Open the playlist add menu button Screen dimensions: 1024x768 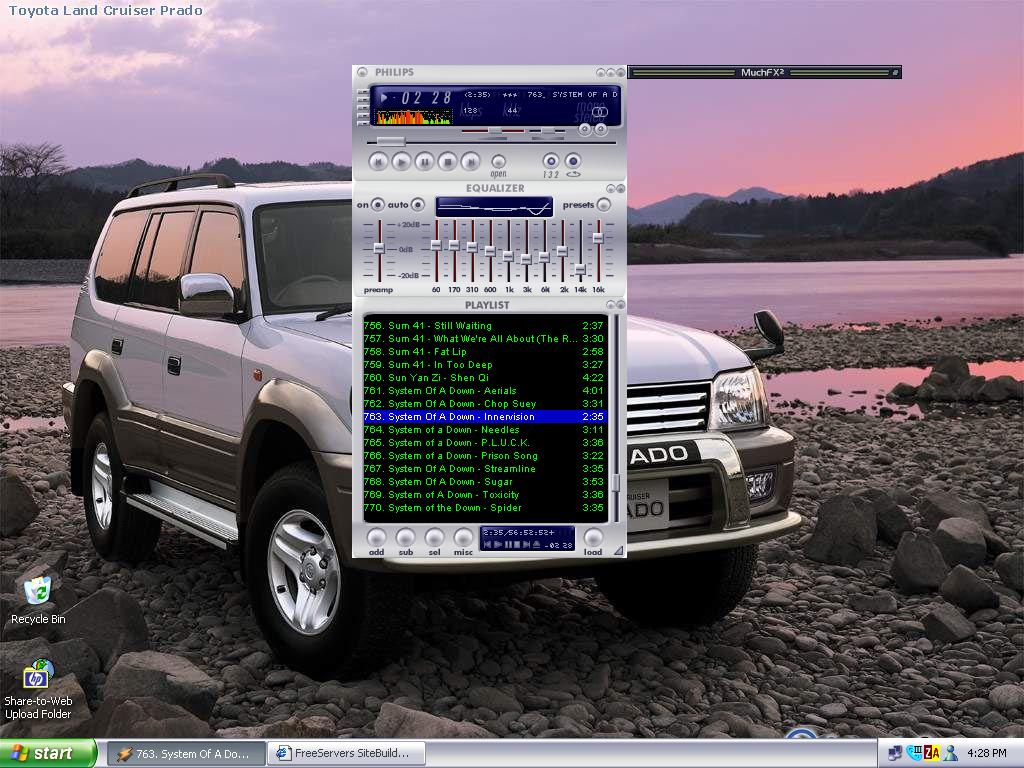pyautogui.click(x=376, y=538)
